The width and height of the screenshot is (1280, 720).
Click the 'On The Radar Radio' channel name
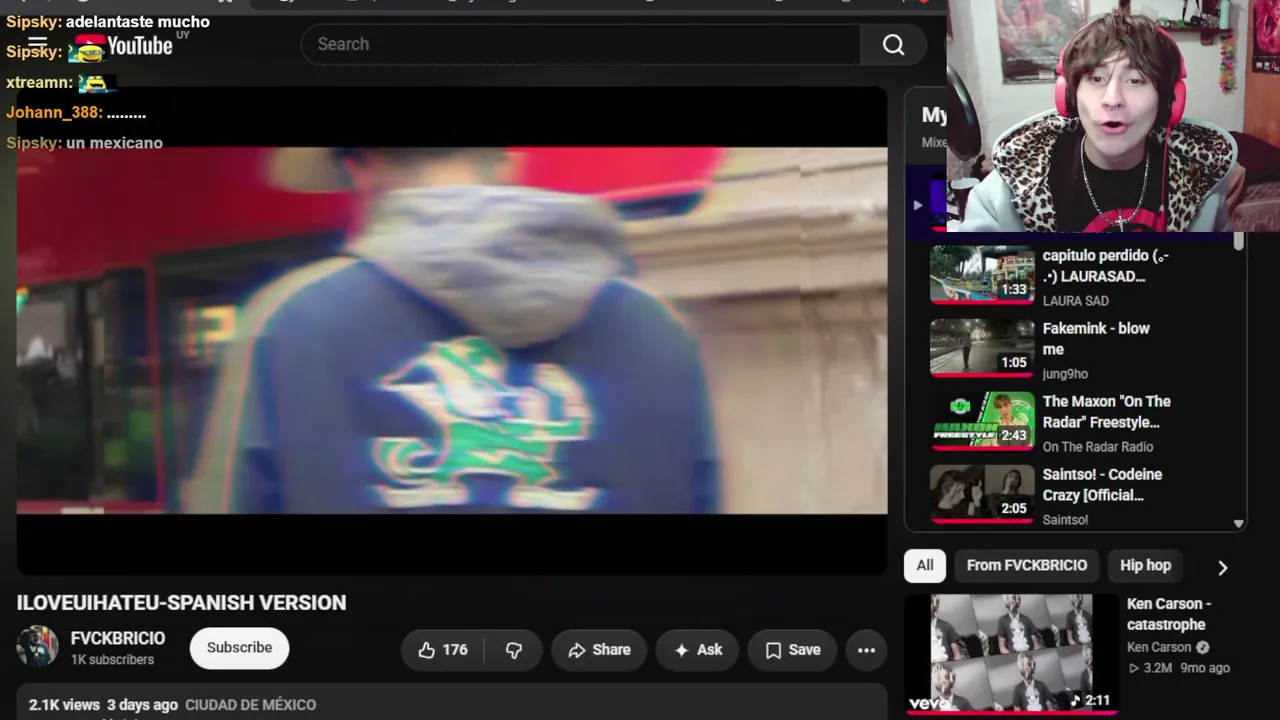(1098, 447)
